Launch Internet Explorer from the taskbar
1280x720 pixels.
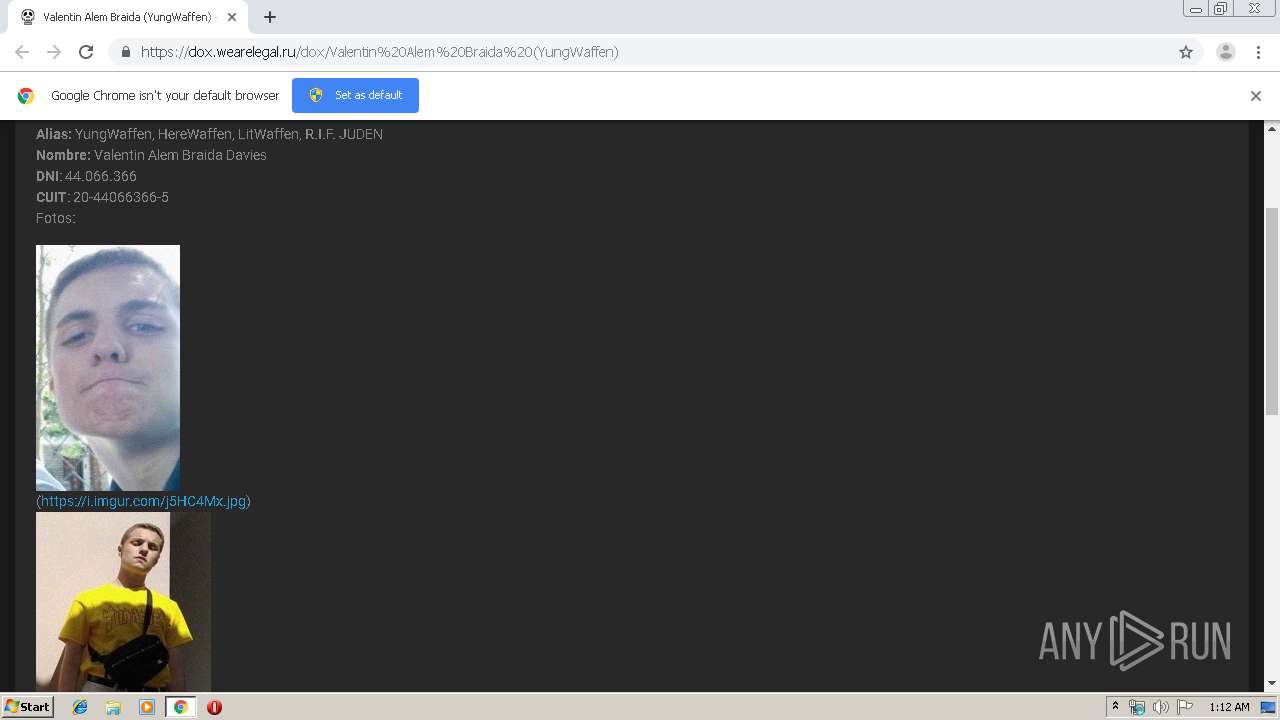tap(80, 707)
